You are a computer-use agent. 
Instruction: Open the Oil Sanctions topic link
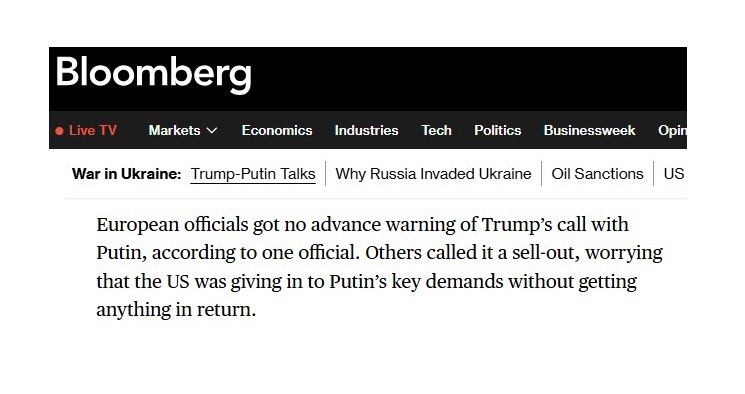point(597,174)
